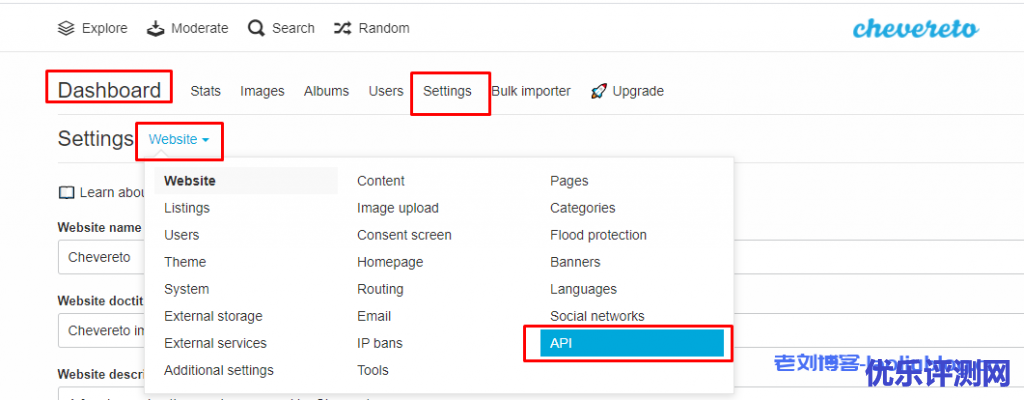Select External storage menu entry
Viewport: 1024px width, 400px height.
tap(213, 316)
